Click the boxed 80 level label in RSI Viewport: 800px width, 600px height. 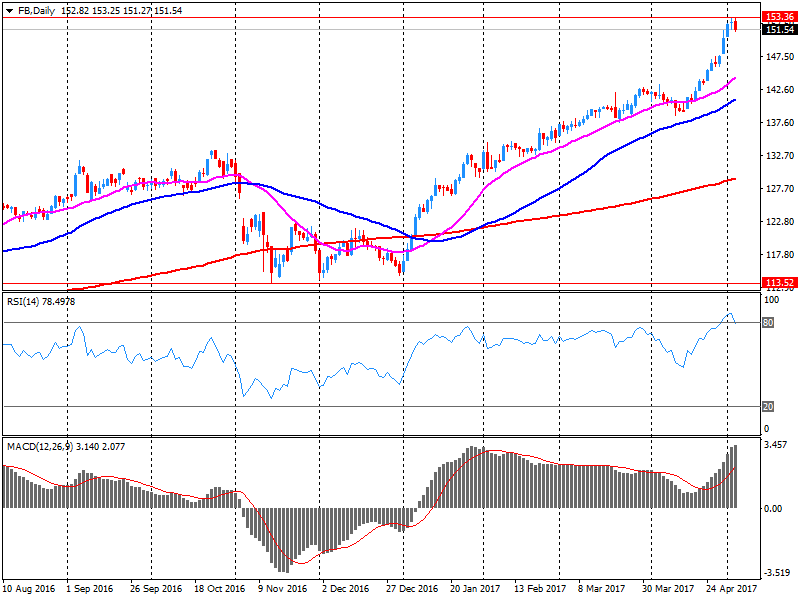coord(769,323)
